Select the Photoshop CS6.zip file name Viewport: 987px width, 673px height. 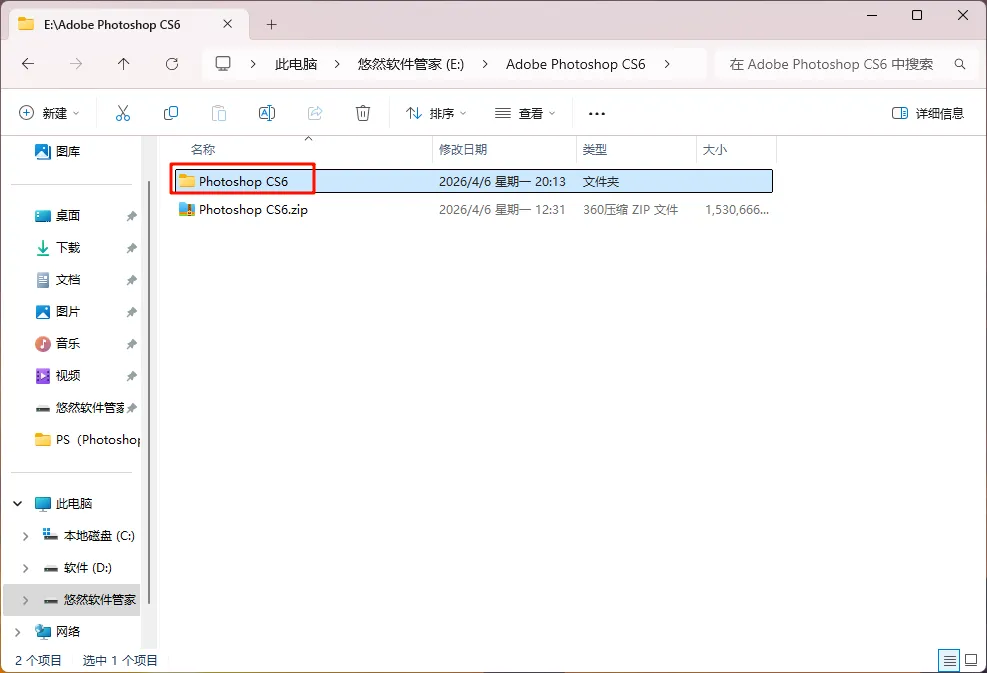(x=253, y=210)
